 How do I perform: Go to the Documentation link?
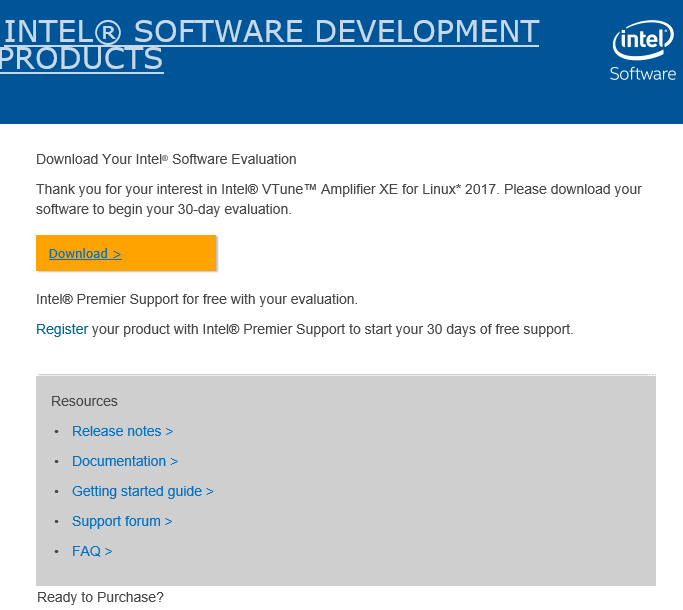(124, 461)
